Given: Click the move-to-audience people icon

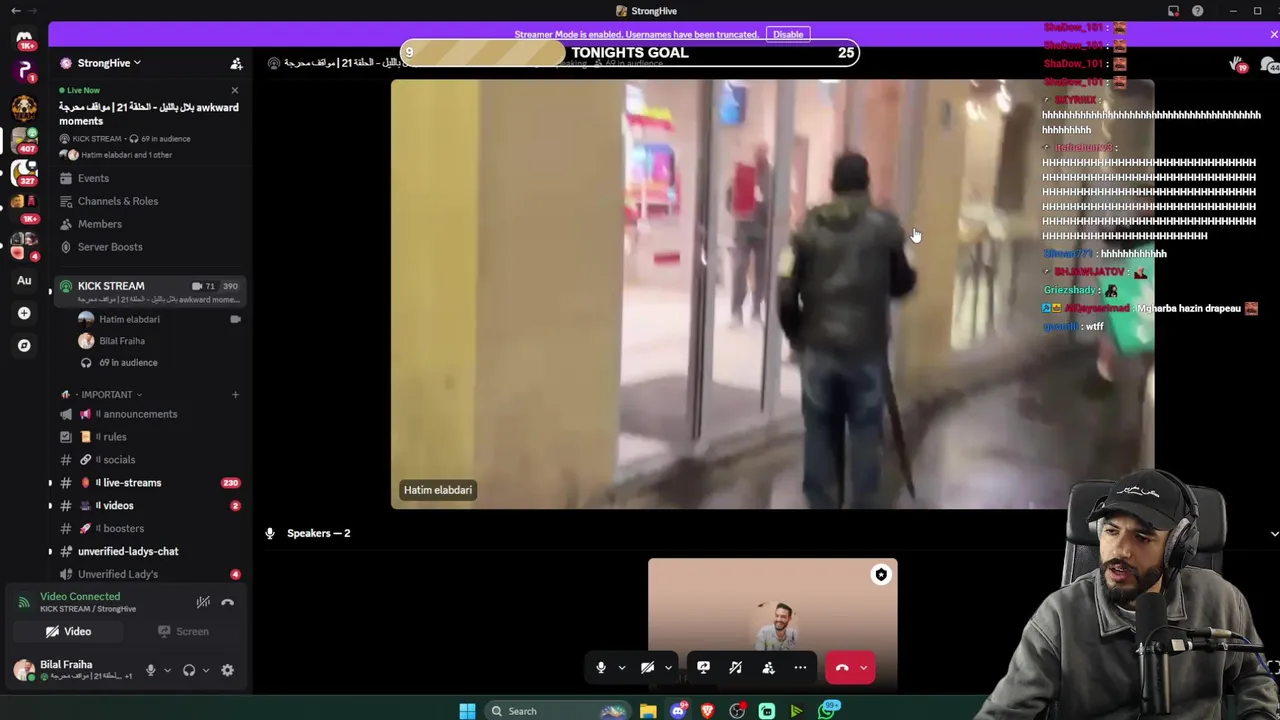Looking at the screenshot, I should (768, 668).
